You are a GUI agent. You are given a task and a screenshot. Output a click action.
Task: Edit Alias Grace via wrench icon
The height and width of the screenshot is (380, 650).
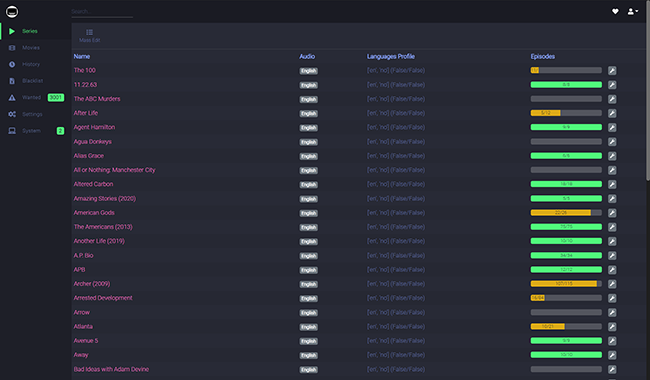(x=612, y=156)
